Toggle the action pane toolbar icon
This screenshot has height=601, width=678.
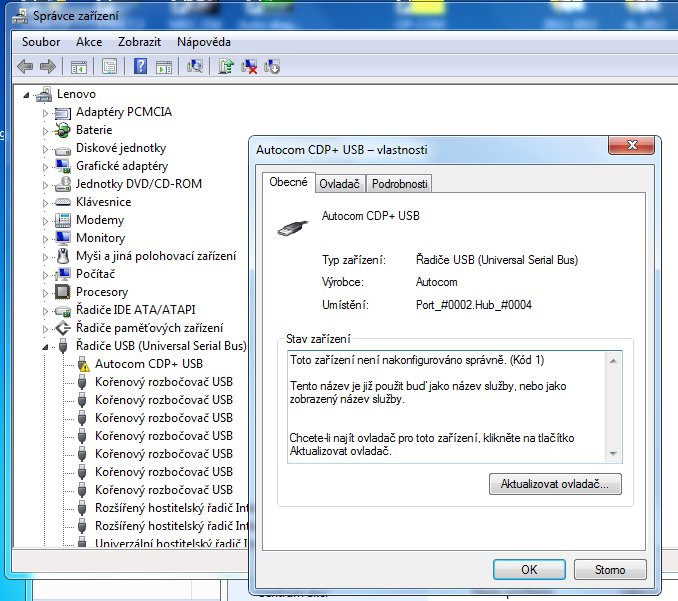[164, 67]
